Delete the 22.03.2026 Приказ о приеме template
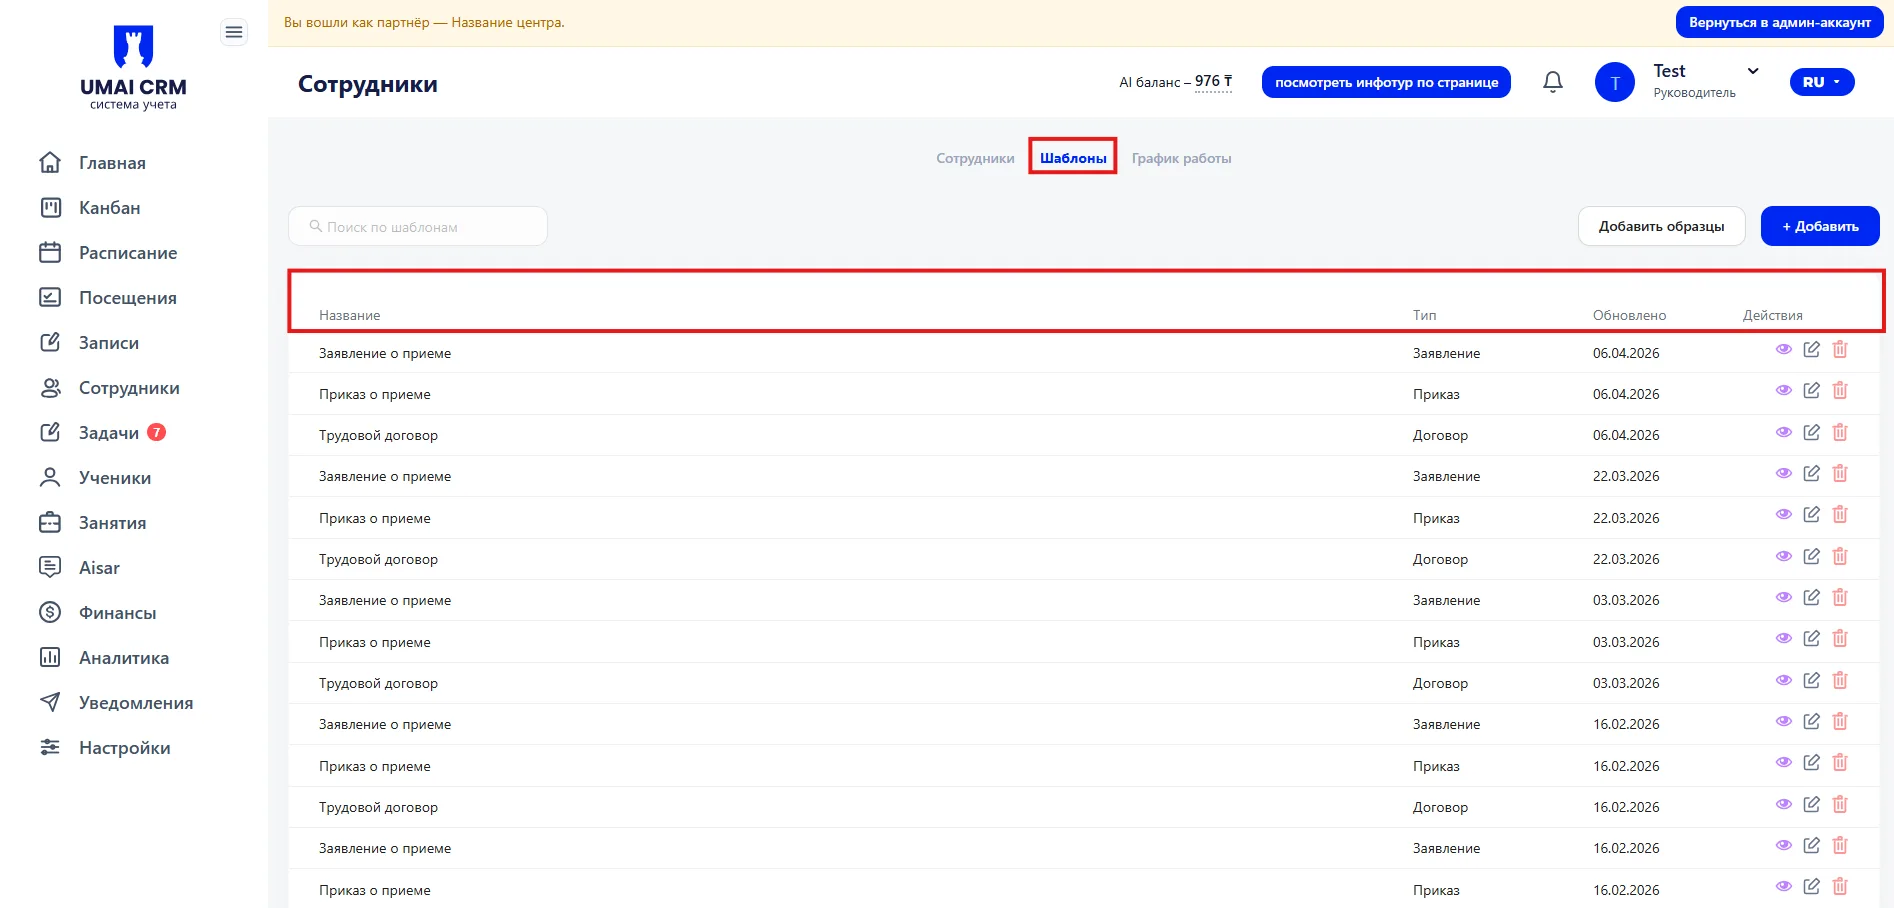The height and width of the screenshot is (908, 1894). click(x=1840, y=514)
